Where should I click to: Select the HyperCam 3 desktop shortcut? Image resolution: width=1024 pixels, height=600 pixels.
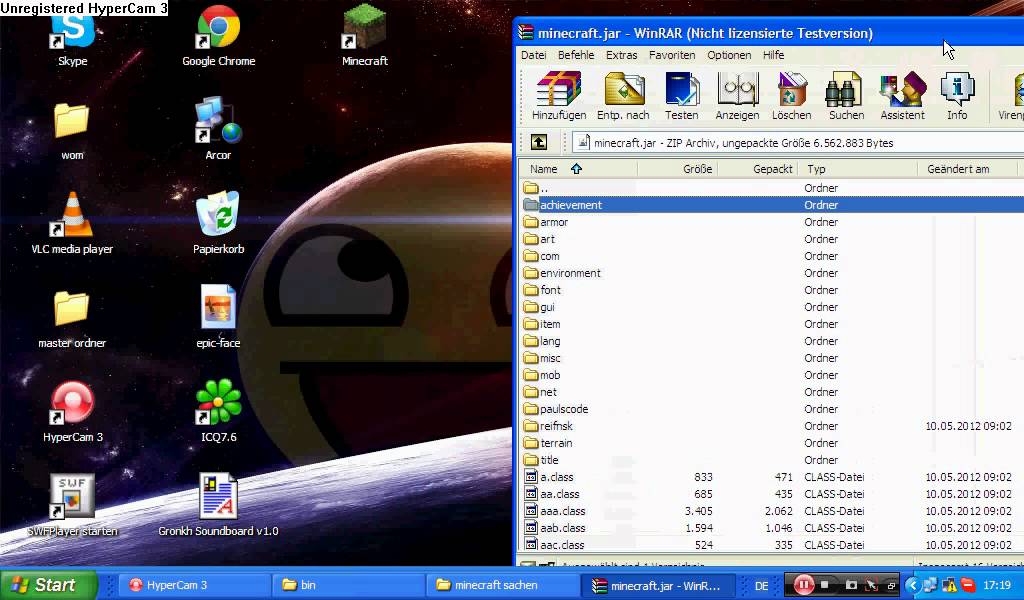pyautogui.click(x=72, y=412)
